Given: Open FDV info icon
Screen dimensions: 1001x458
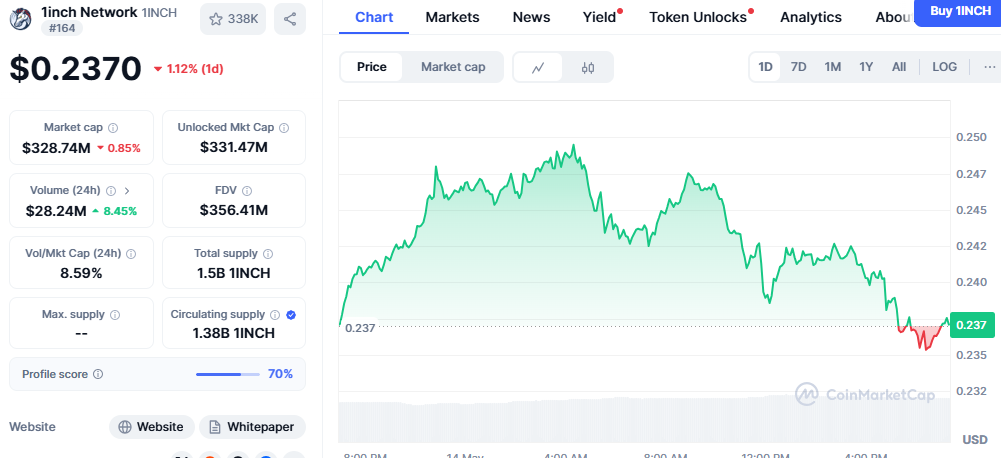Looking at the screenshot, I should pos(247,190).
